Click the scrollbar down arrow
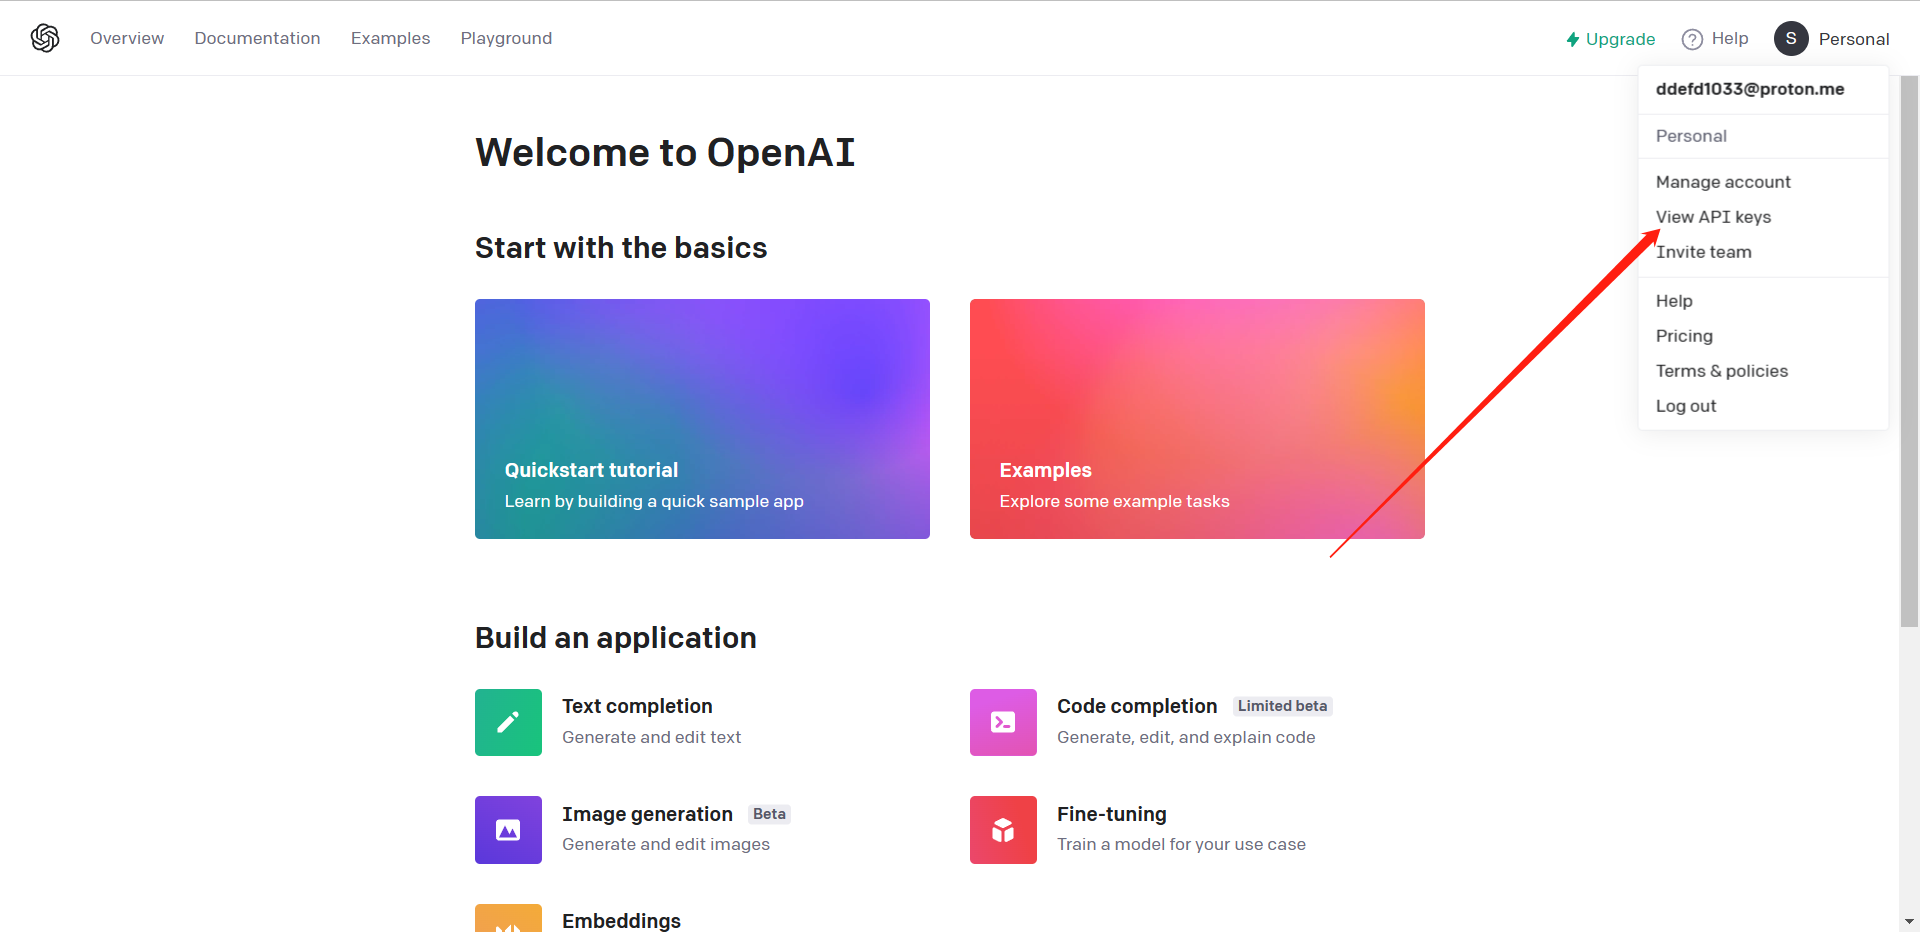Image resolution: width=1920 pixels, height=932 pixels. (x=1909, y=921)
